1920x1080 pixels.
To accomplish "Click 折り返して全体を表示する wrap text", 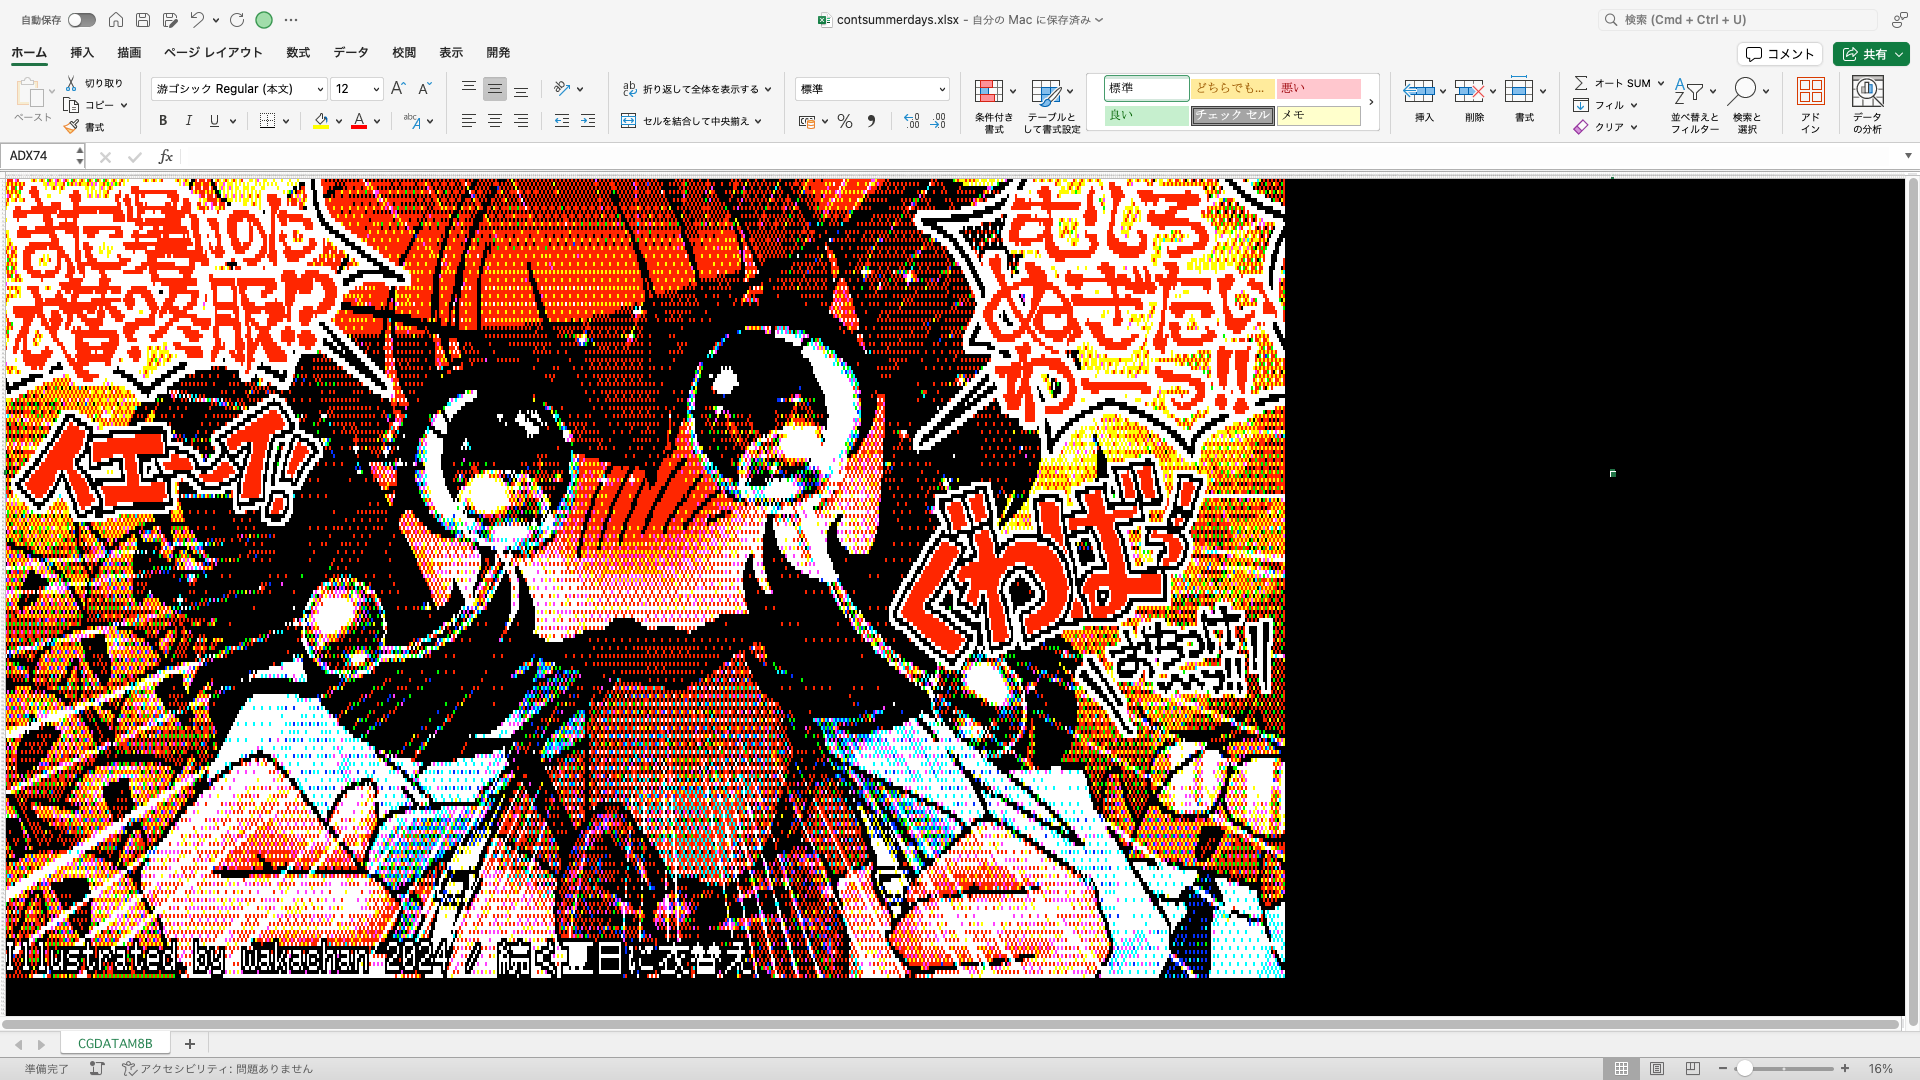I will tap(691, 89).
